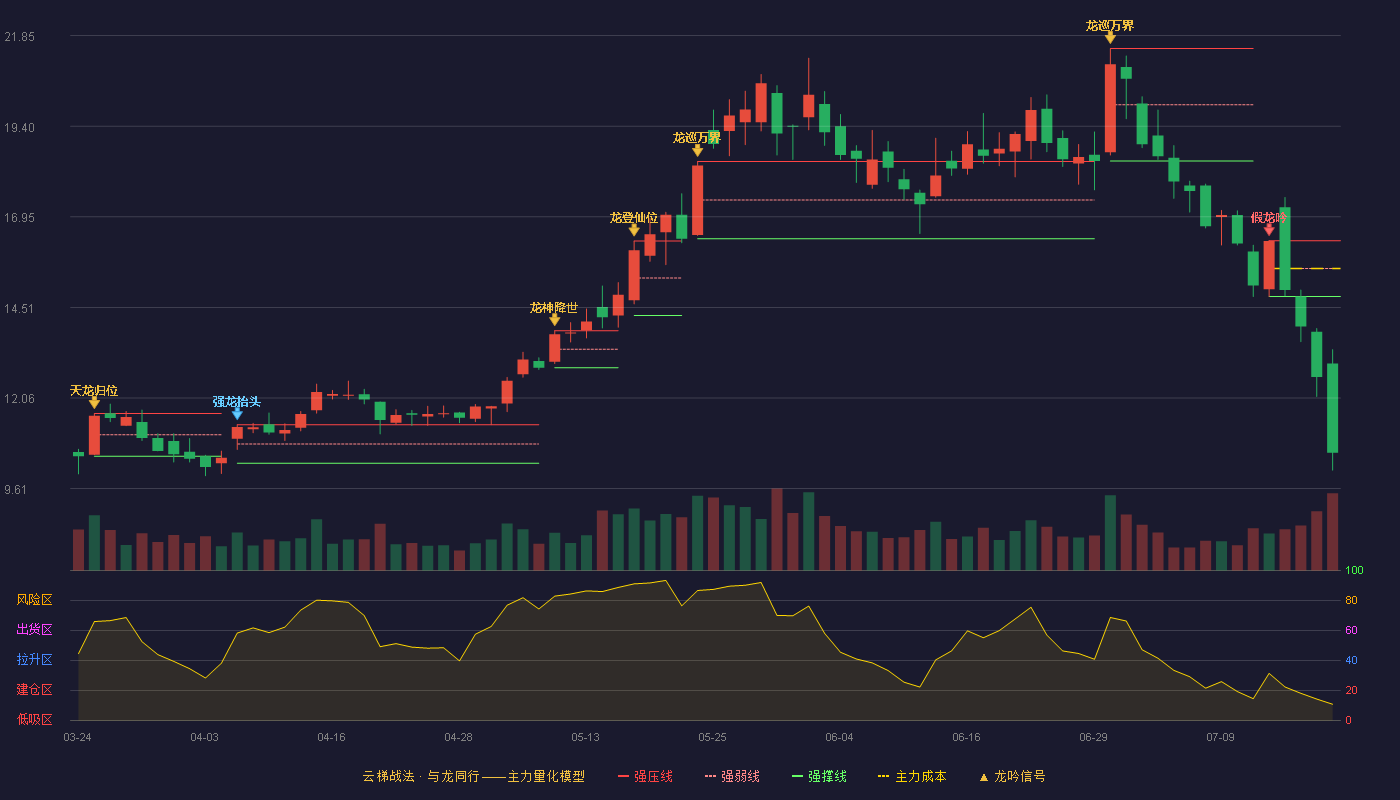Image resolution: width=1400 pixels, height=800 pixels.
Task: Select the 出货区 zone label
Action: (x=34, y=630)
